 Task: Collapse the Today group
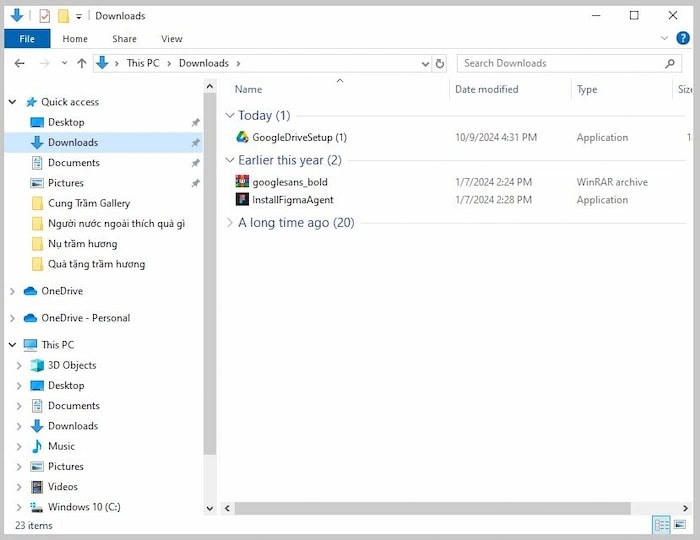coord(230,116)
